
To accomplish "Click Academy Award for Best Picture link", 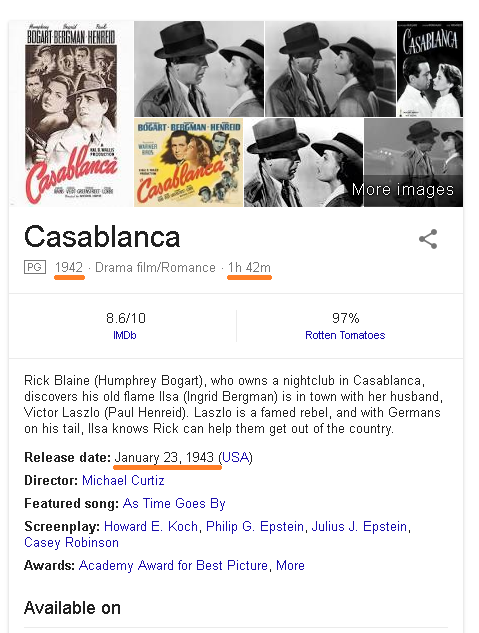I will 174,566.
